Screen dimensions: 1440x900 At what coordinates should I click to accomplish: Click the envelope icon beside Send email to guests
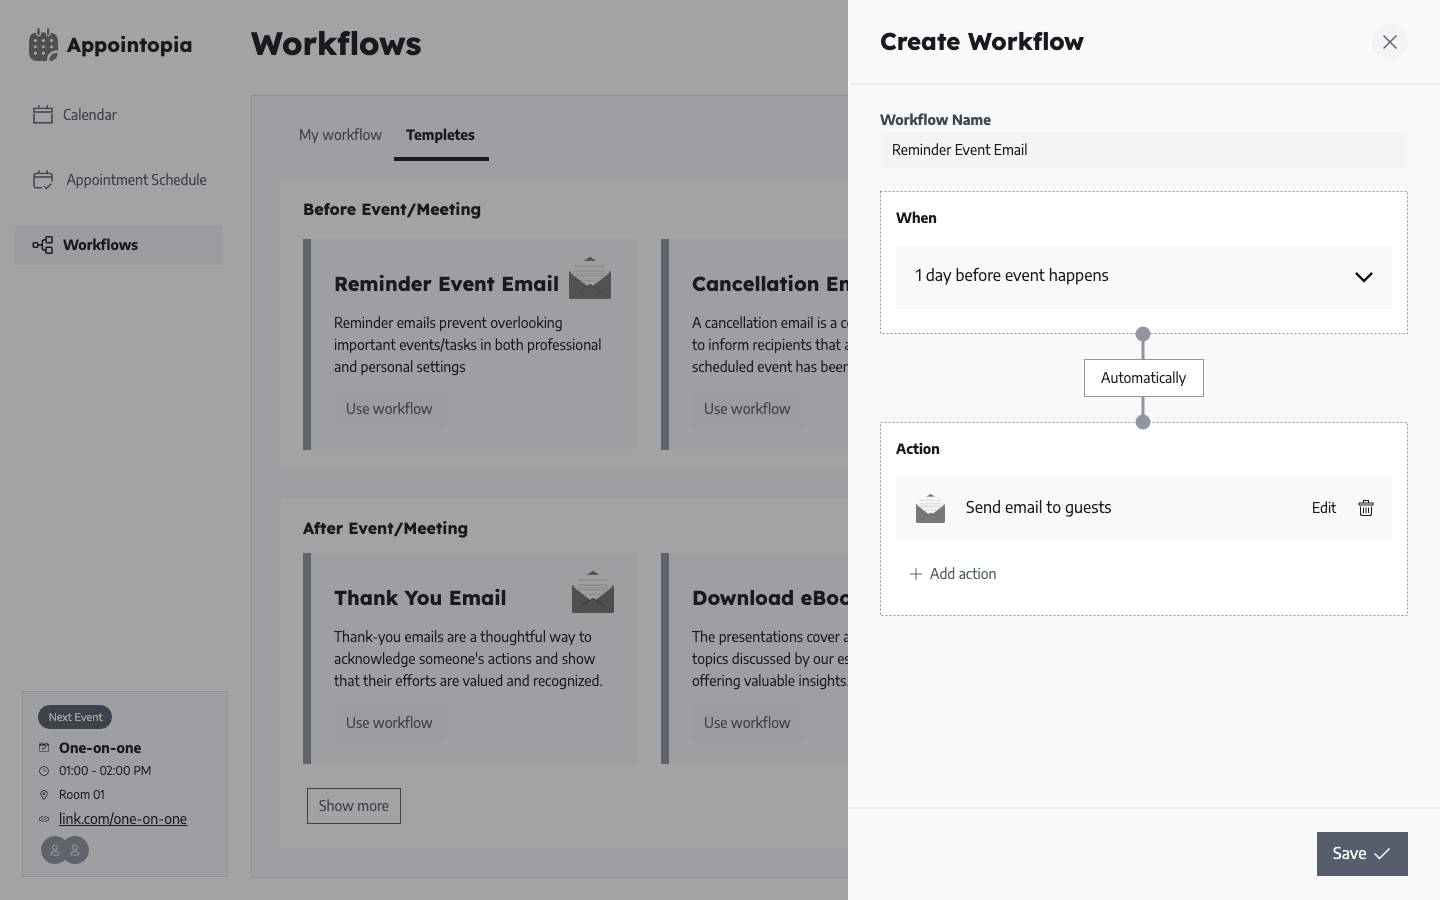(930, 508)
